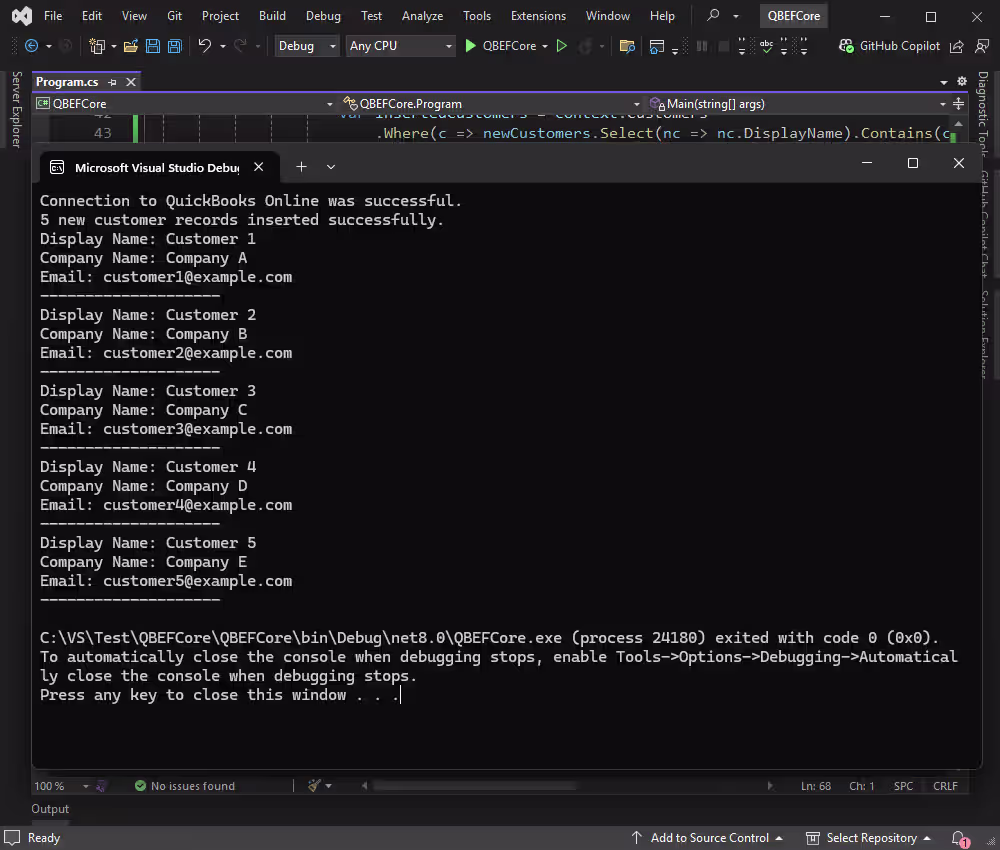
Task: Open the Server Explorer side tab
Action: pyautogui.click(x=17, y=109)
